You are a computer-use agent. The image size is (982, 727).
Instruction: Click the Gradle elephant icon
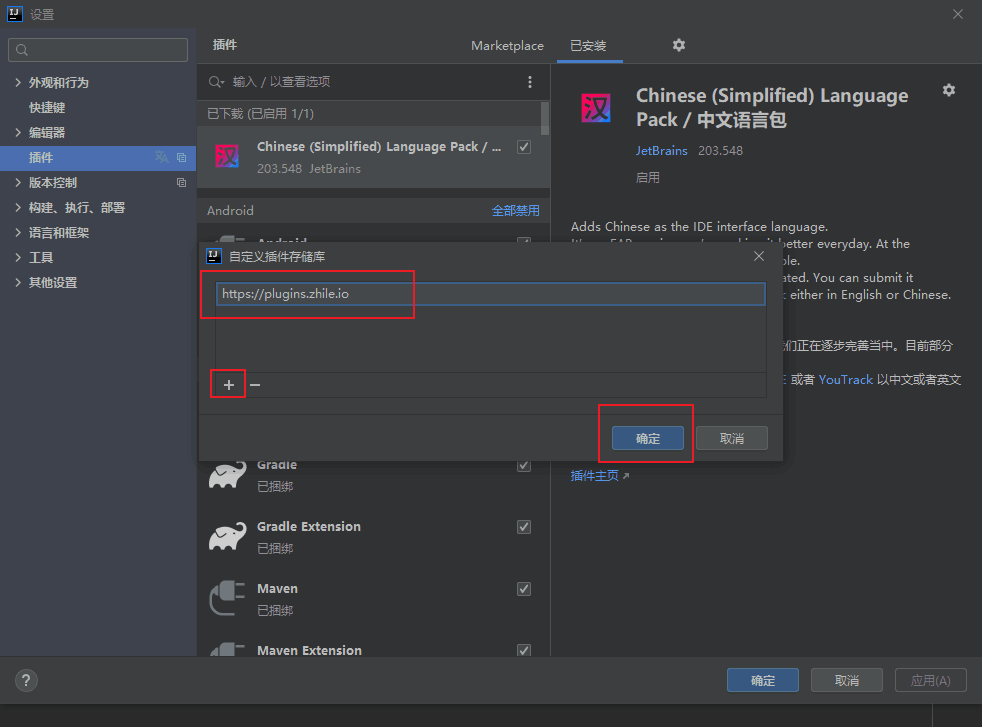[x=227, y=475]
